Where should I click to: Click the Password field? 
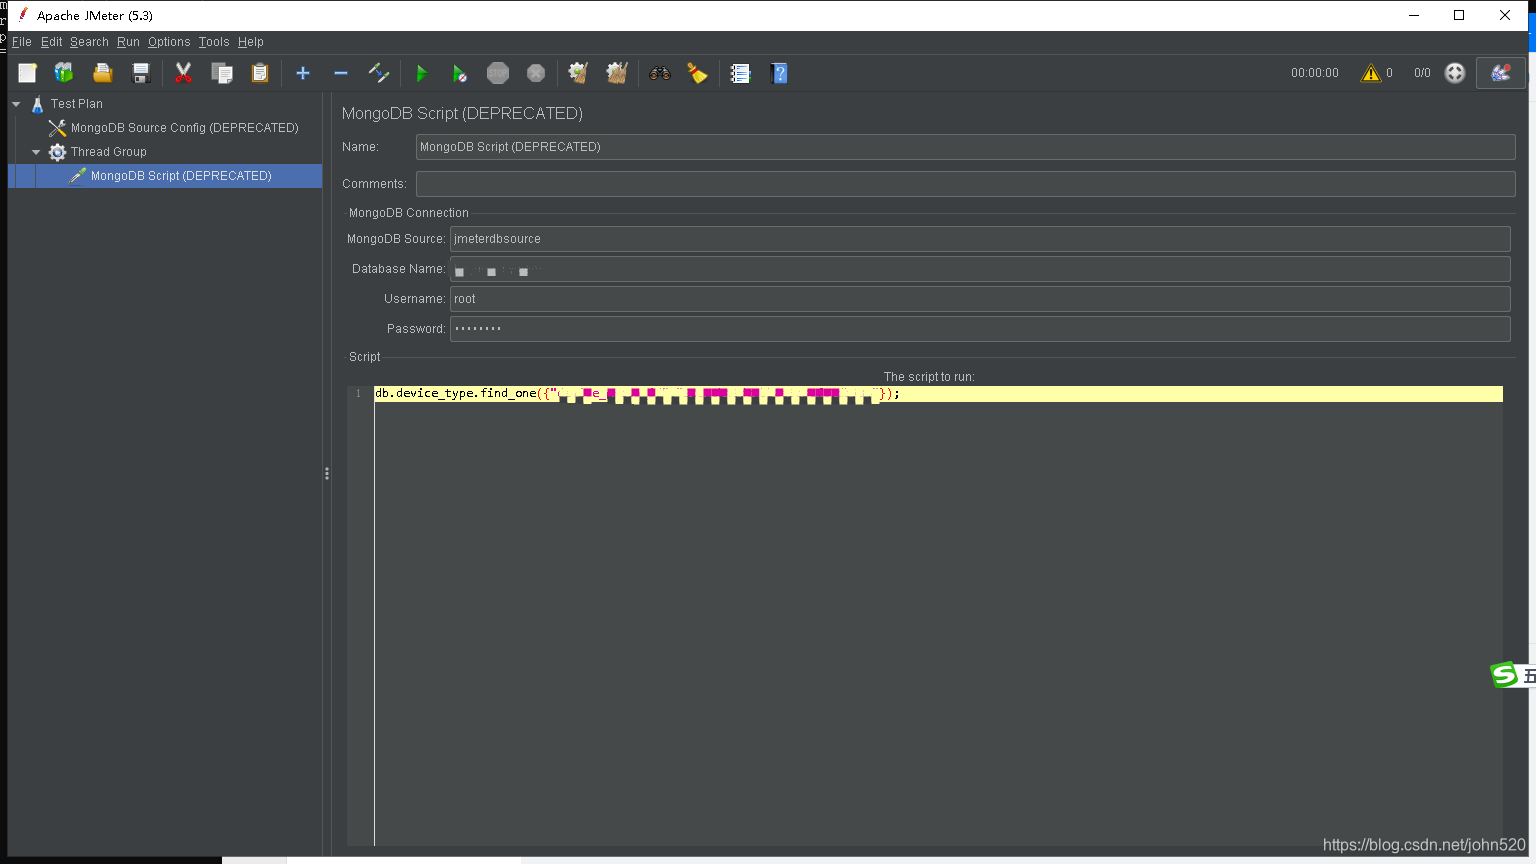(x=980, y=329)
